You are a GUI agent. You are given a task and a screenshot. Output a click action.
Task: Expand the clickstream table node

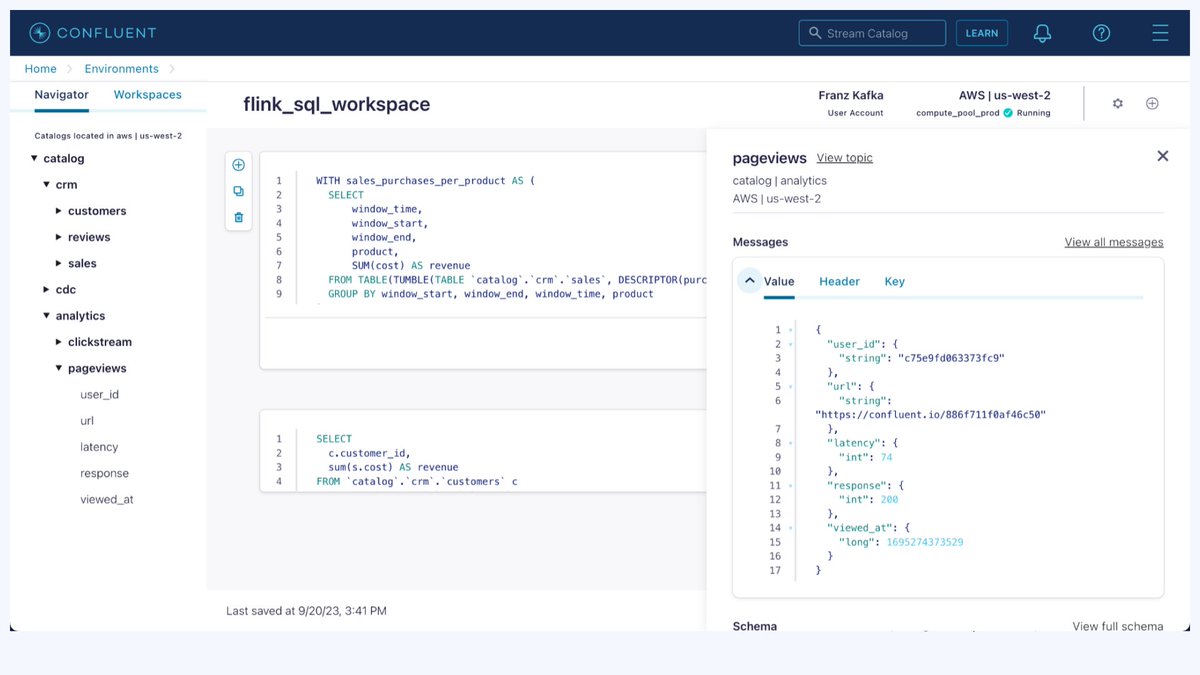[59, 342]
